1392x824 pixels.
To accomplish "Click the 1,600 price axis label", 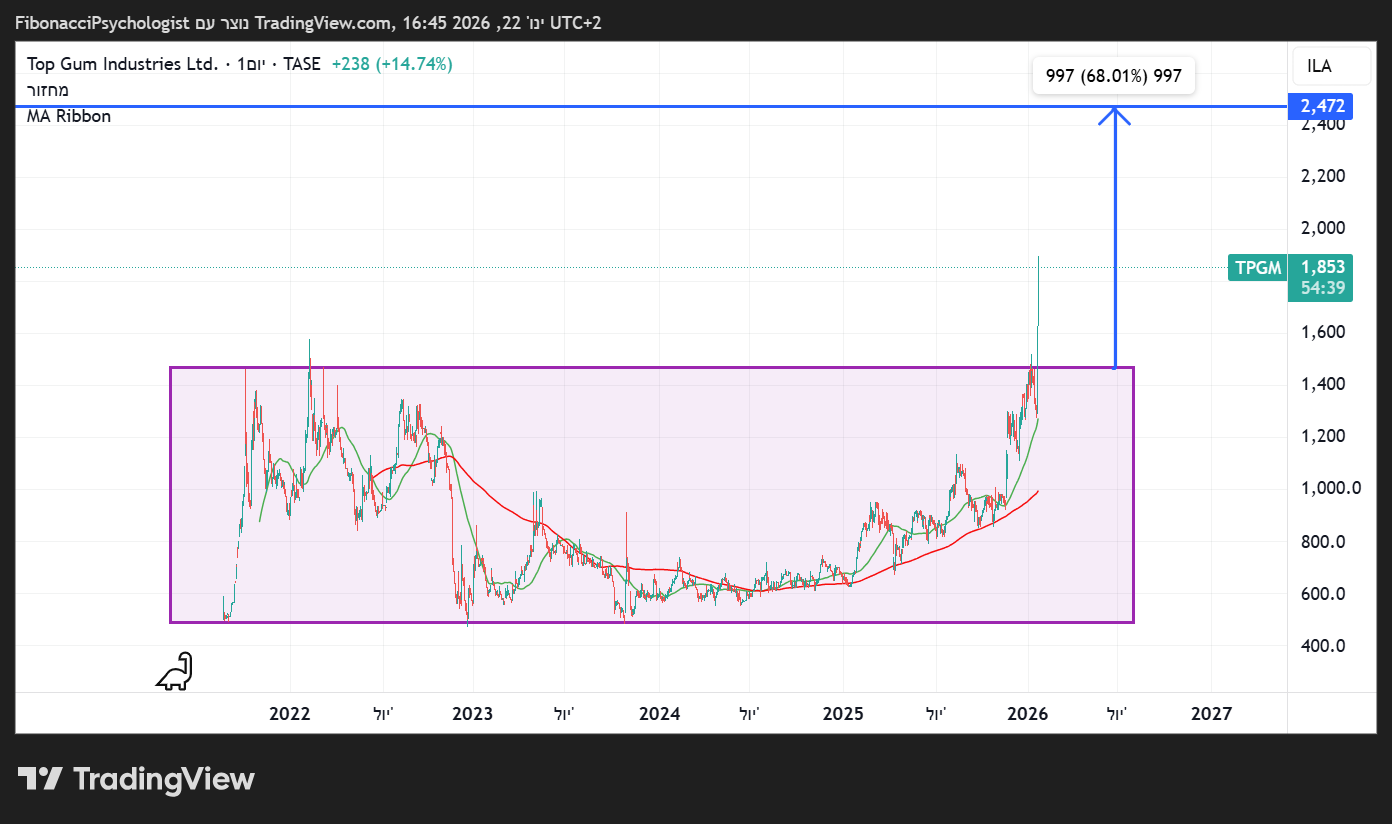I will [x=1323, y=332].
